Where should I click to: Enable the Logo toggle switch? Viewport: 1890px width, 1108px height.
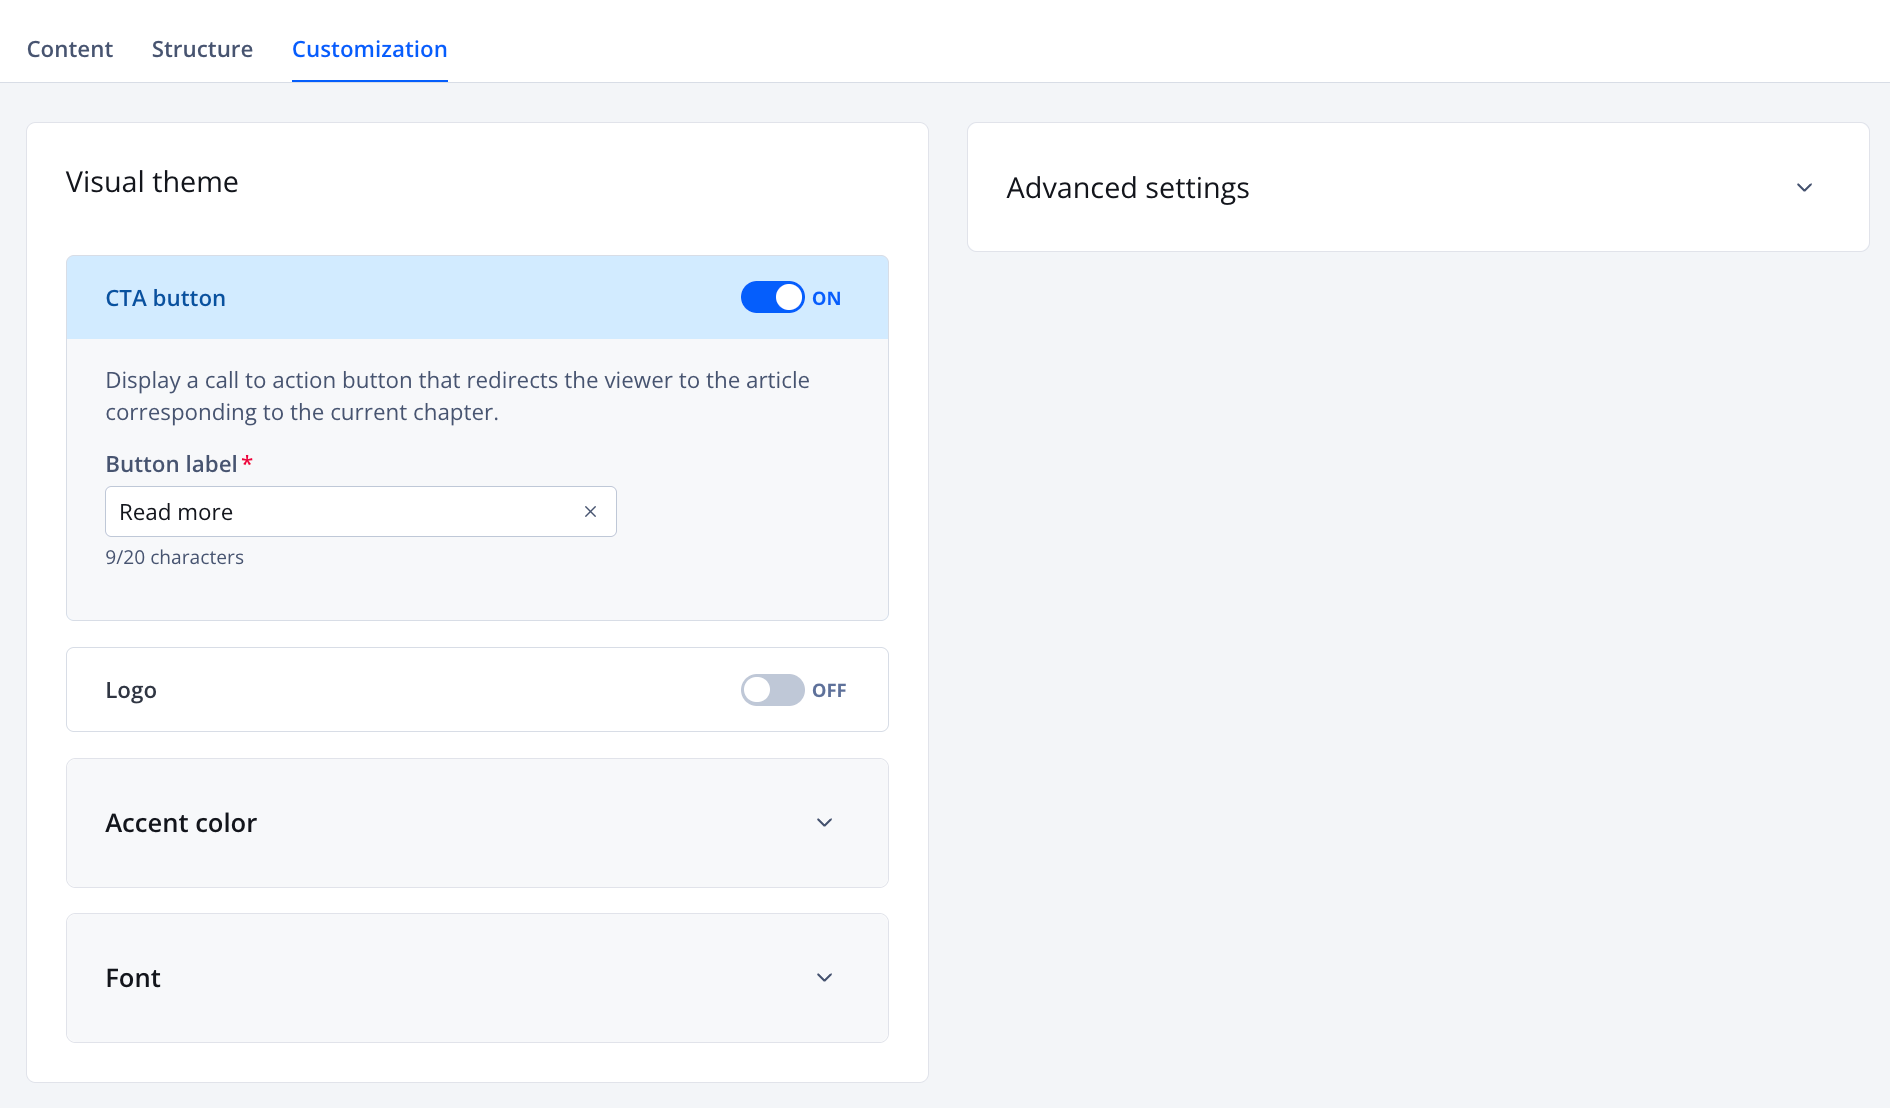coord(772,690)
